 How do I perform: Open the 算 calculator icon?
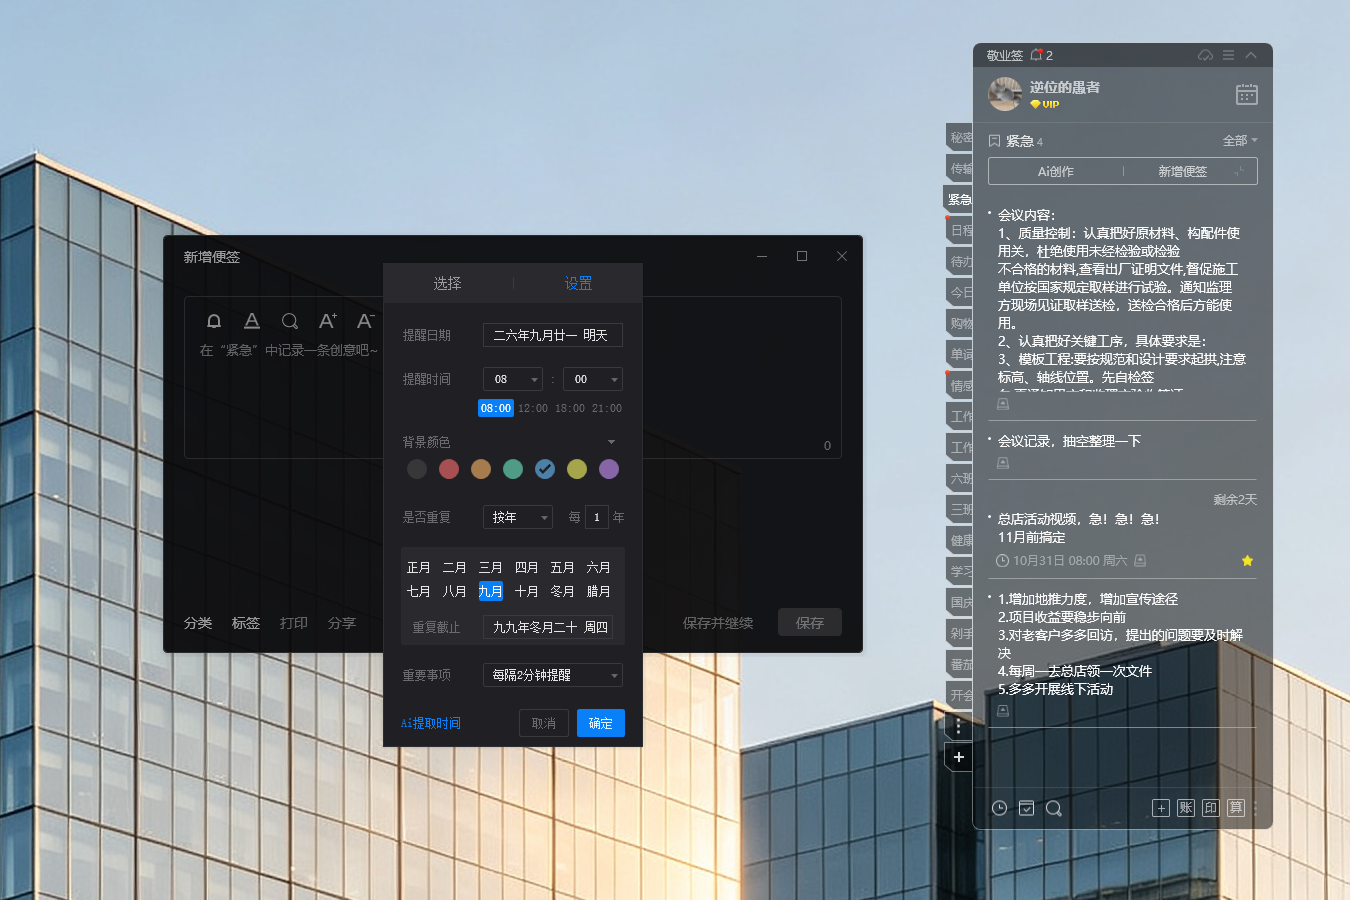[x=1236, y=808]
